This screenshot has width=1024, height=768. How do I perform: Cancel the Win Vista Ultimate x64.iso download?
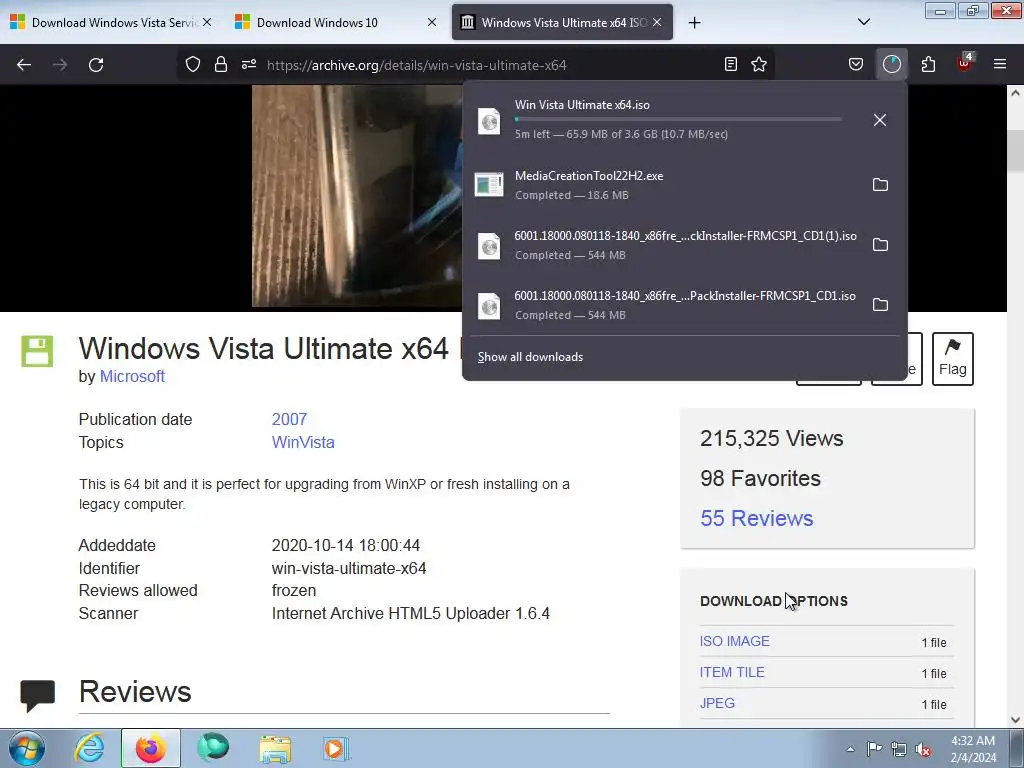click(x=880, y=120)
